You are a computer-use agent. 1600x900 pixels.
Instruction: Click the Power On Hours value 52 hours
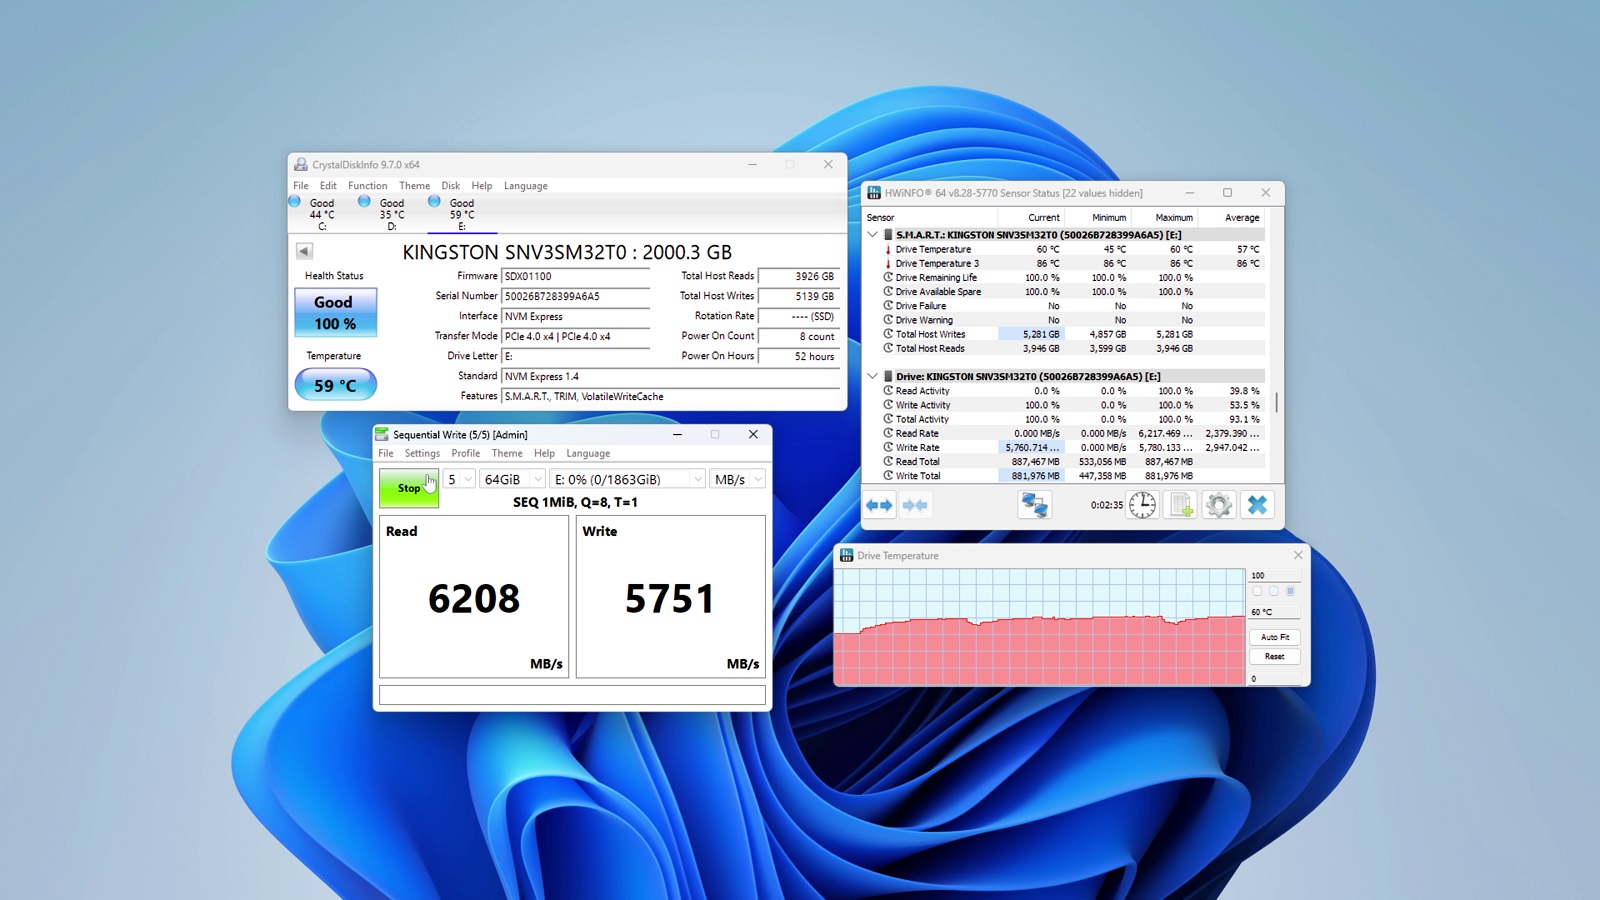click(798, 356)
